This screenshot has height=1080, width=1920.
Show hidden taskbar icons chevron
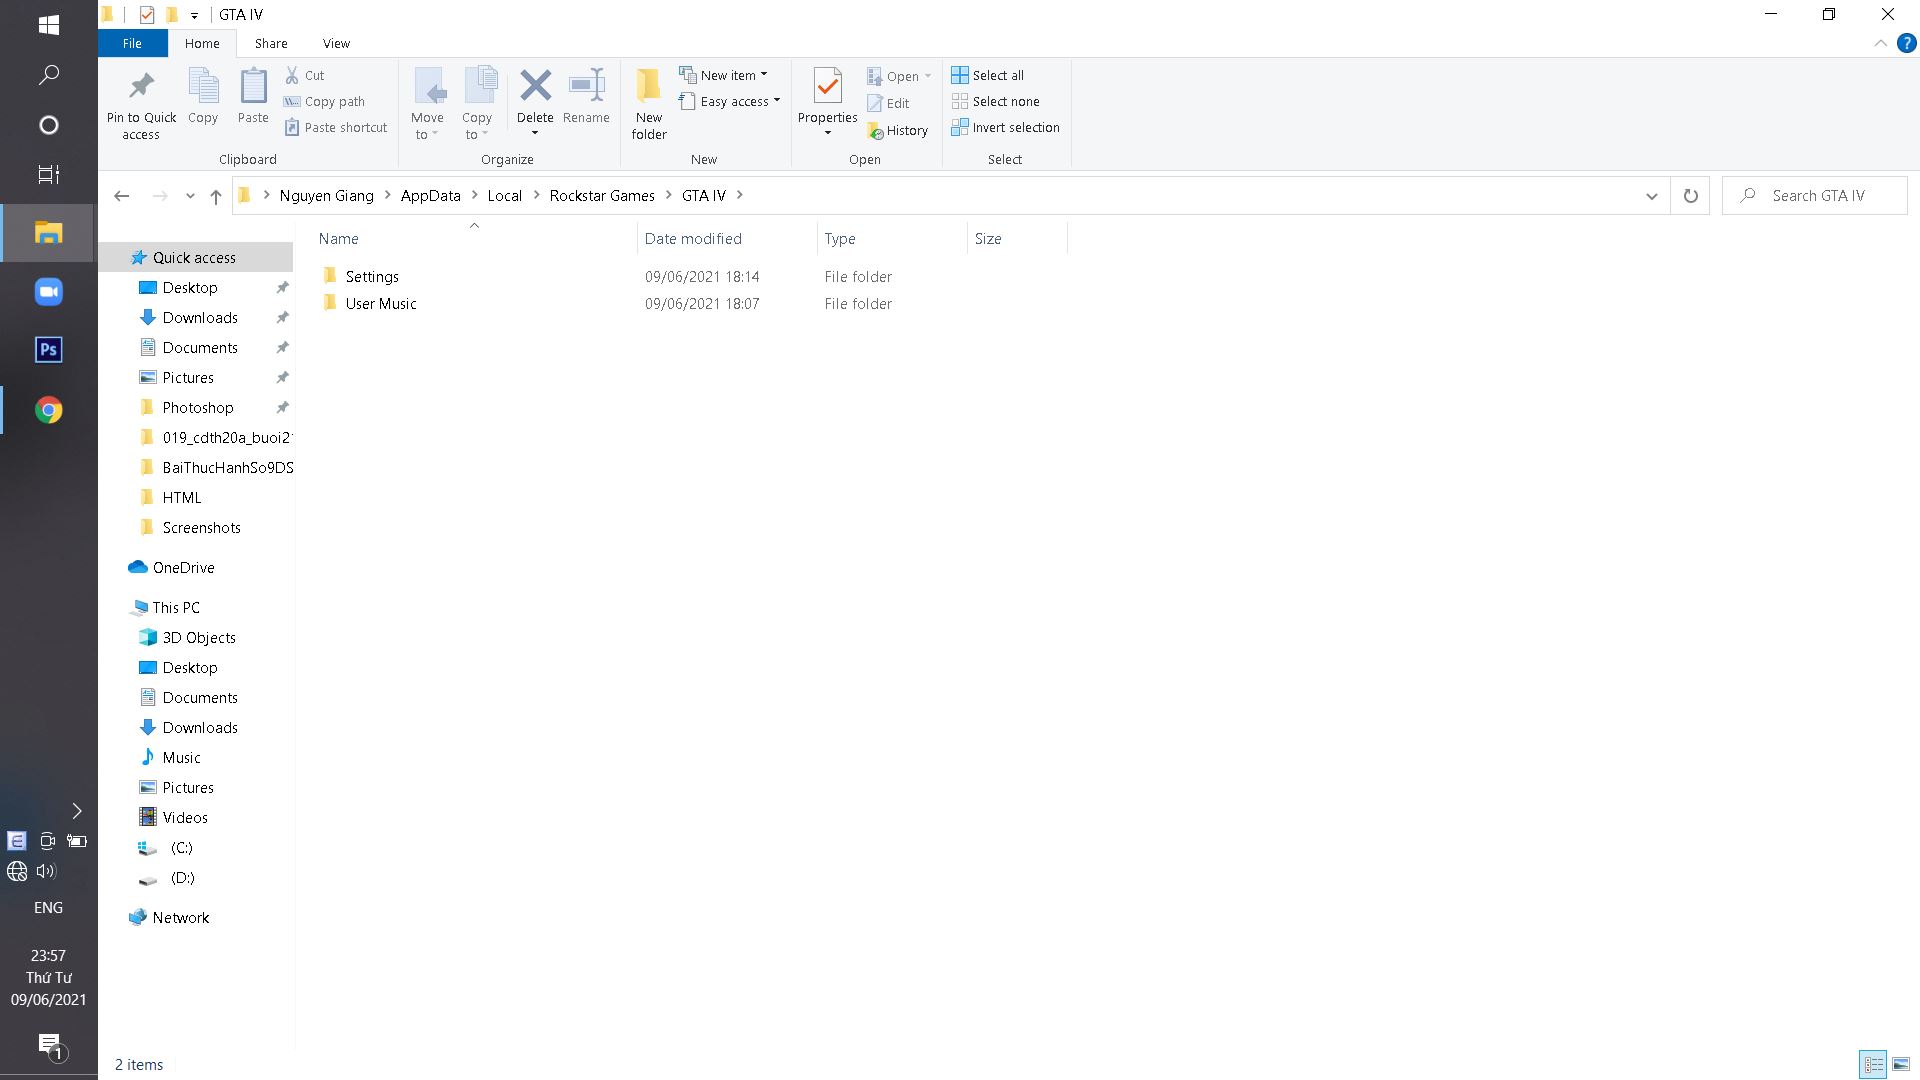tap(77, 811)
